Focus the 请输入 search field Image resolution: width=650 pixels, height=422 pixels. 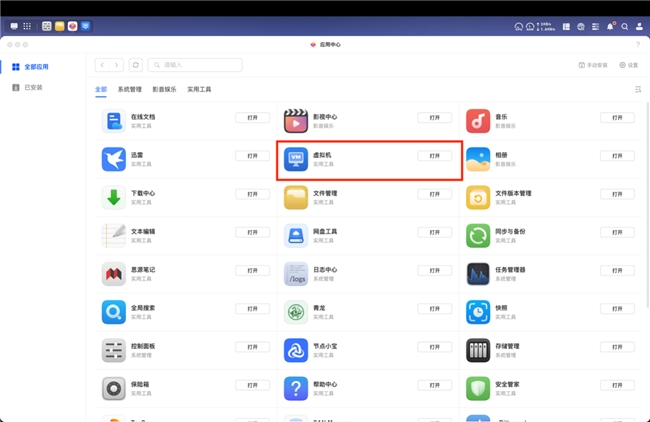coord(195,65)
